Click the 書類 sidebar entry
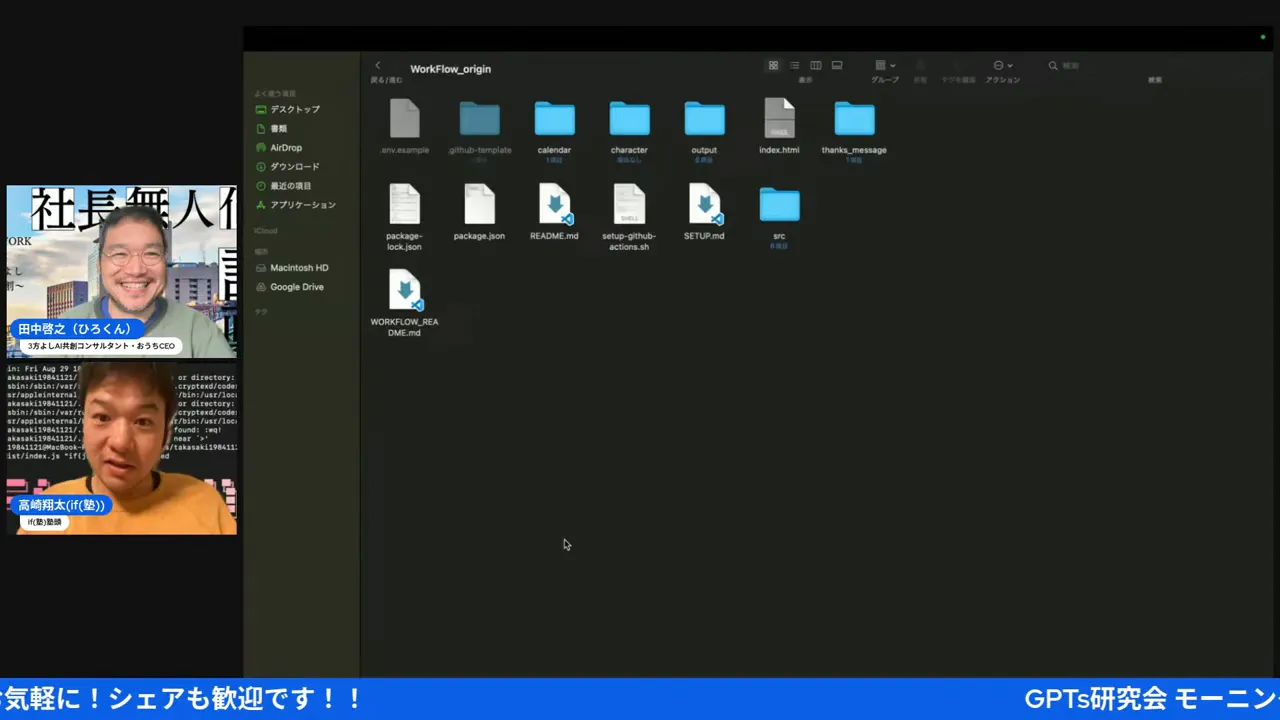 (279, 128)
